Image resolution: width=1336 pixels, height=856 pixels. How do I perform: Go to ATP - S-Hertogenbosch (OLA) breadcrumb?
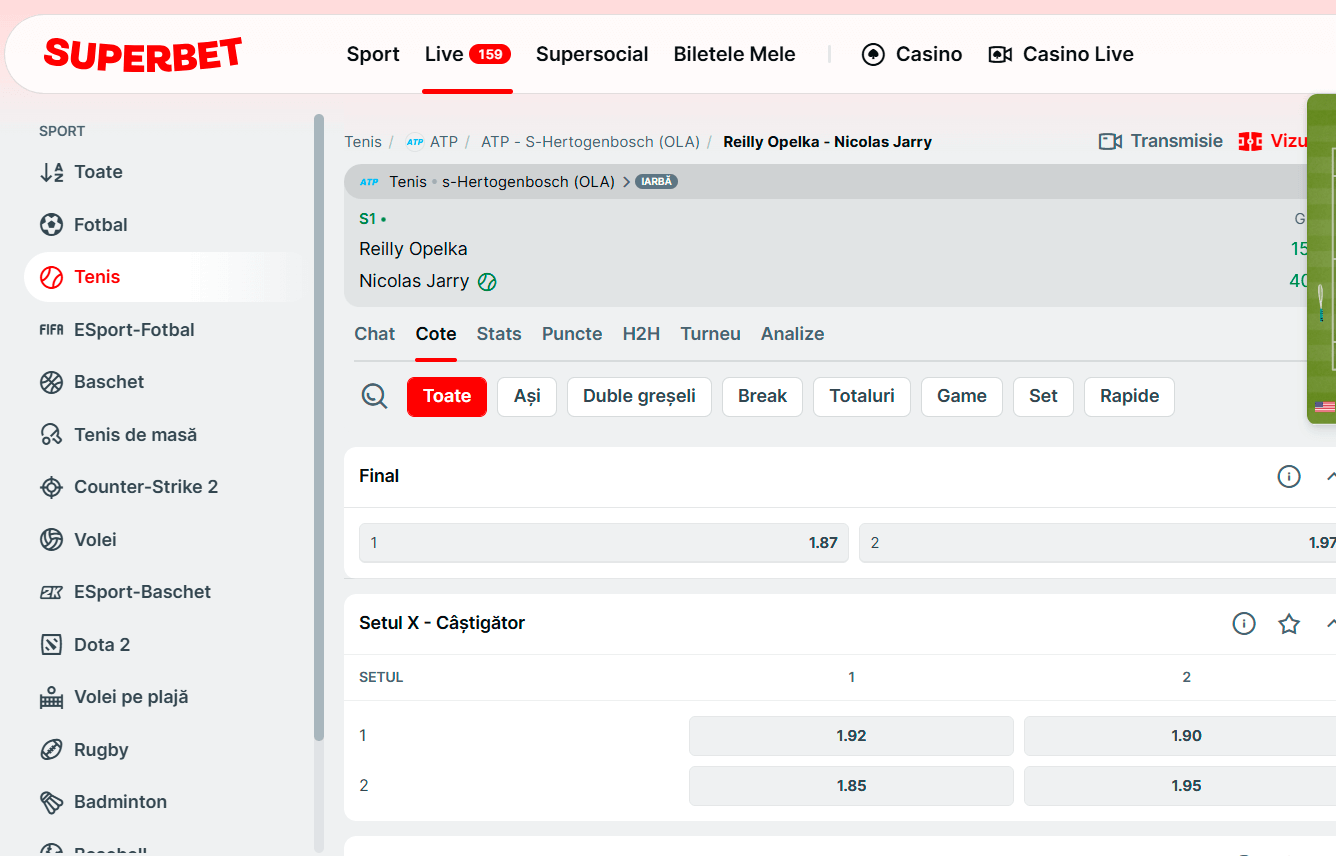[x=590, y=142]
